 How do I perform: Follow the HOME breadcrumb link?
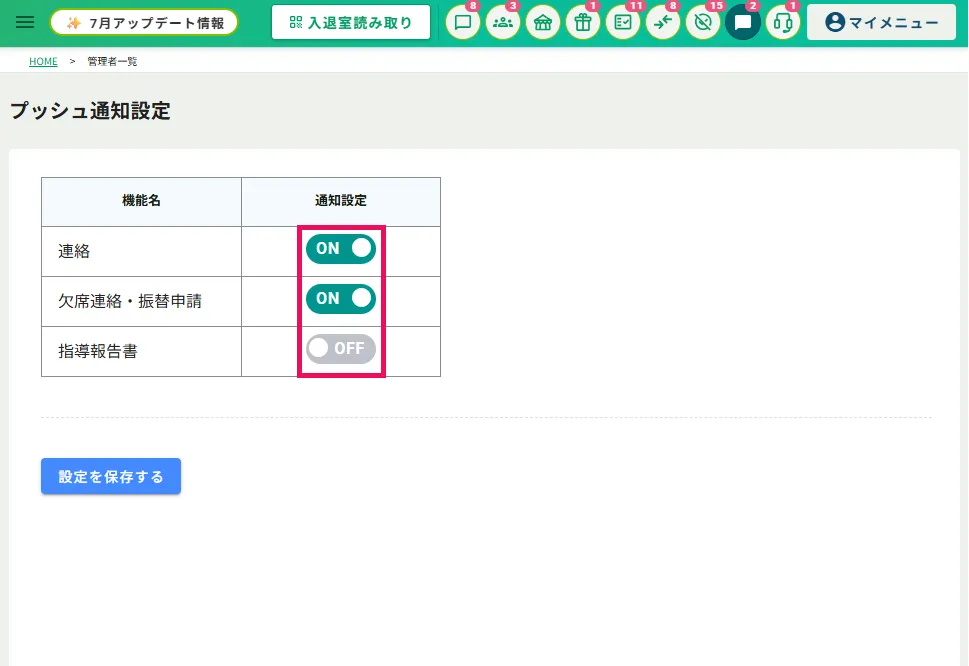[43, 61]
